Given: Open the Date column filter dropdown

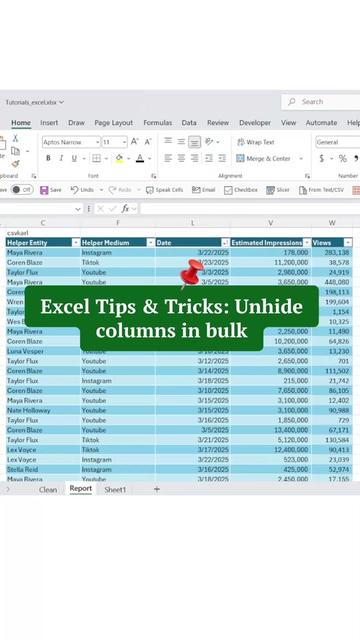Looking at the screenshot, I should coord(225,243).
